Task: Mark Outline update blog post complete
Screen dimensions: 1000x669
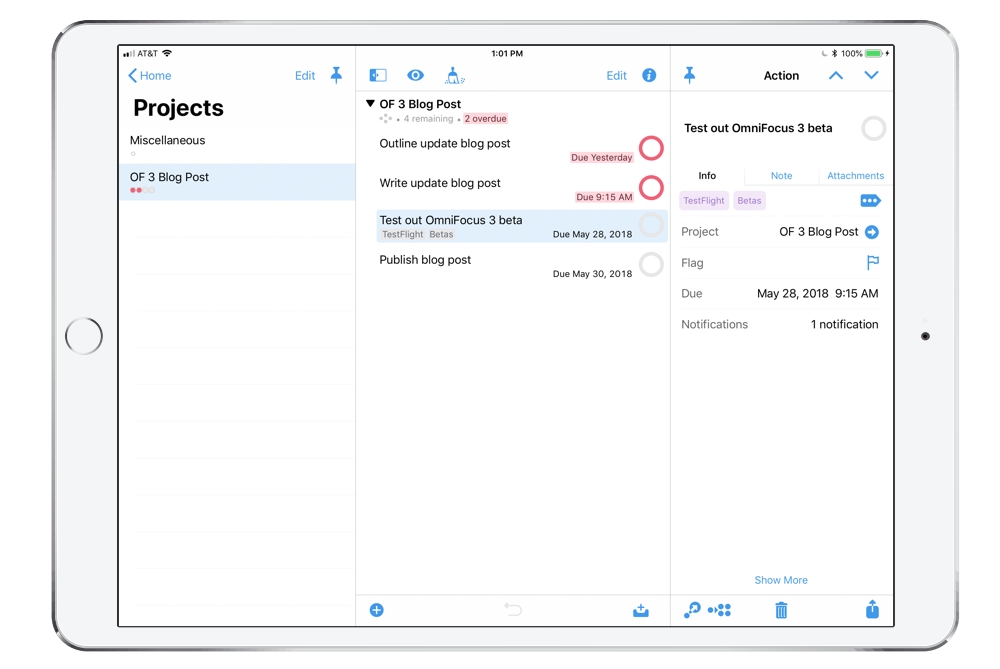Action: pos(651,148)
